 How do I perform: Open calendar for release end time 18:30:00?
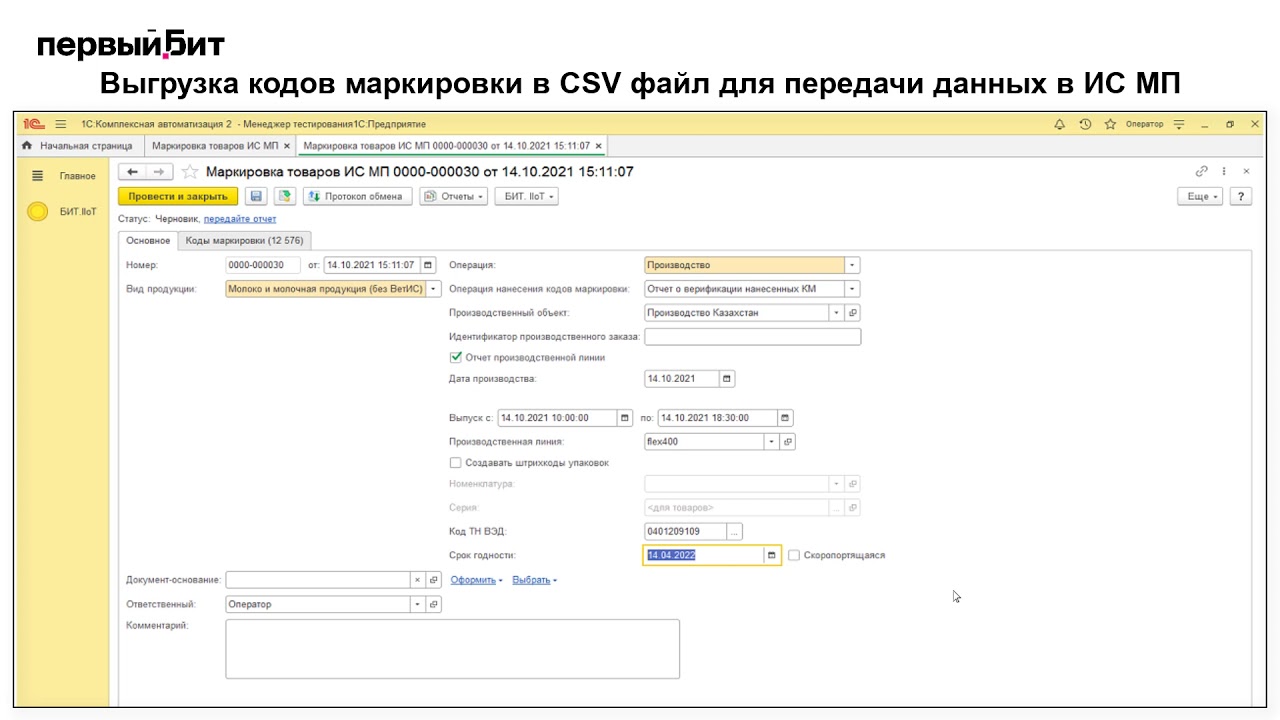[x=785, y=417]
